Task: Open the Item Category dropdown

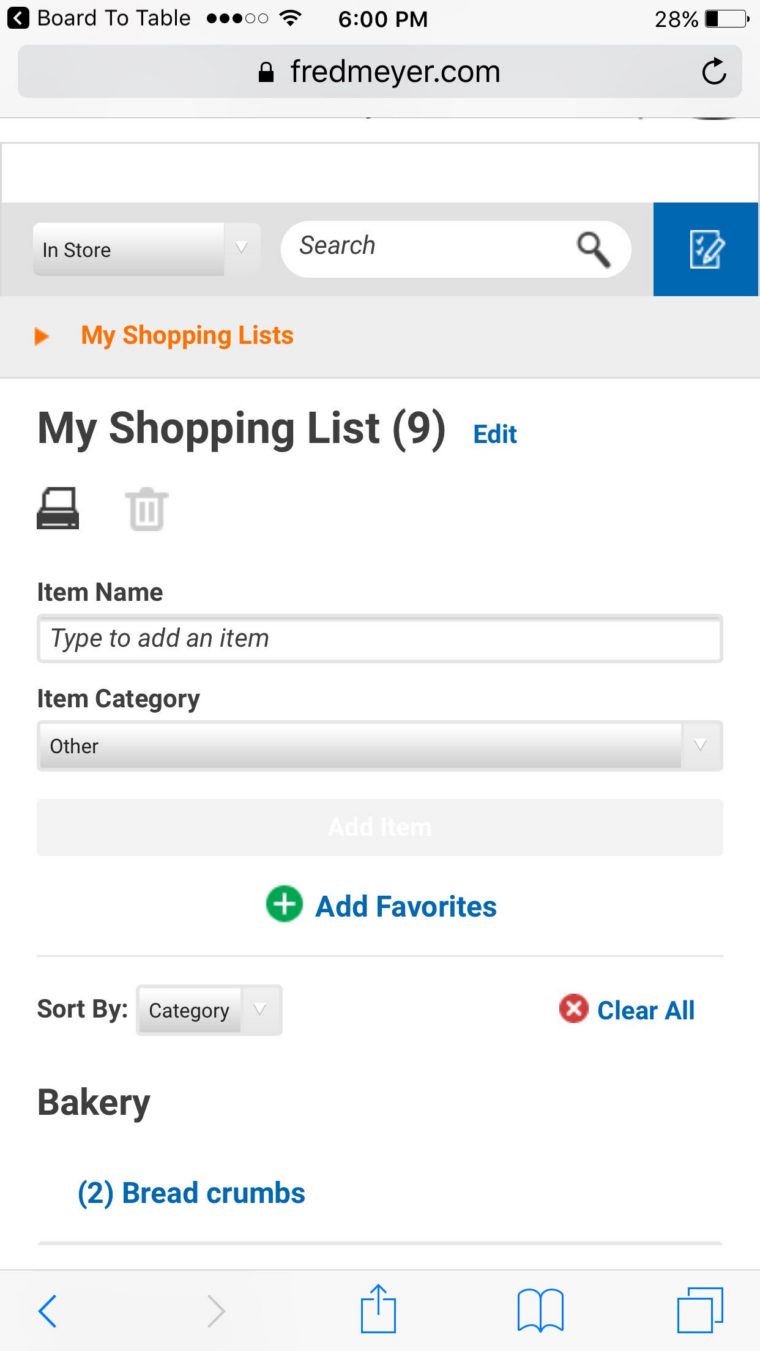Action: click(380, 746)
